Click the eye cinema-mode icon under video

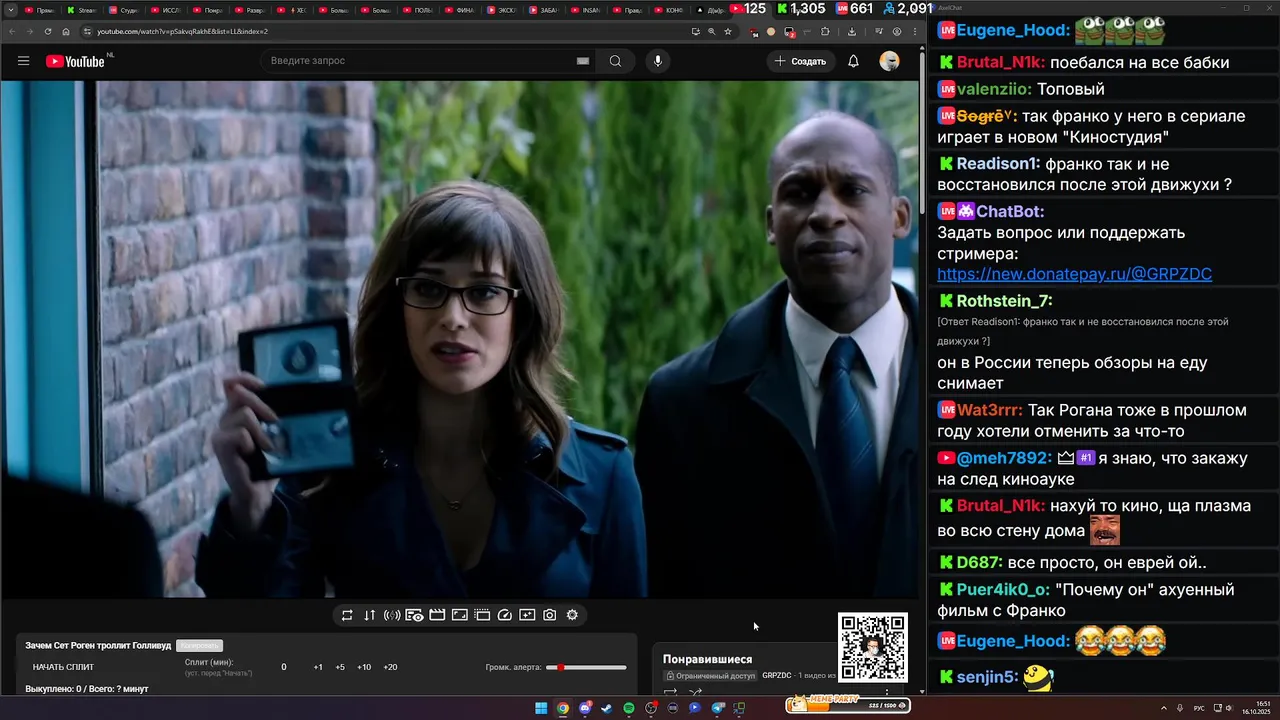coord(414,615)
